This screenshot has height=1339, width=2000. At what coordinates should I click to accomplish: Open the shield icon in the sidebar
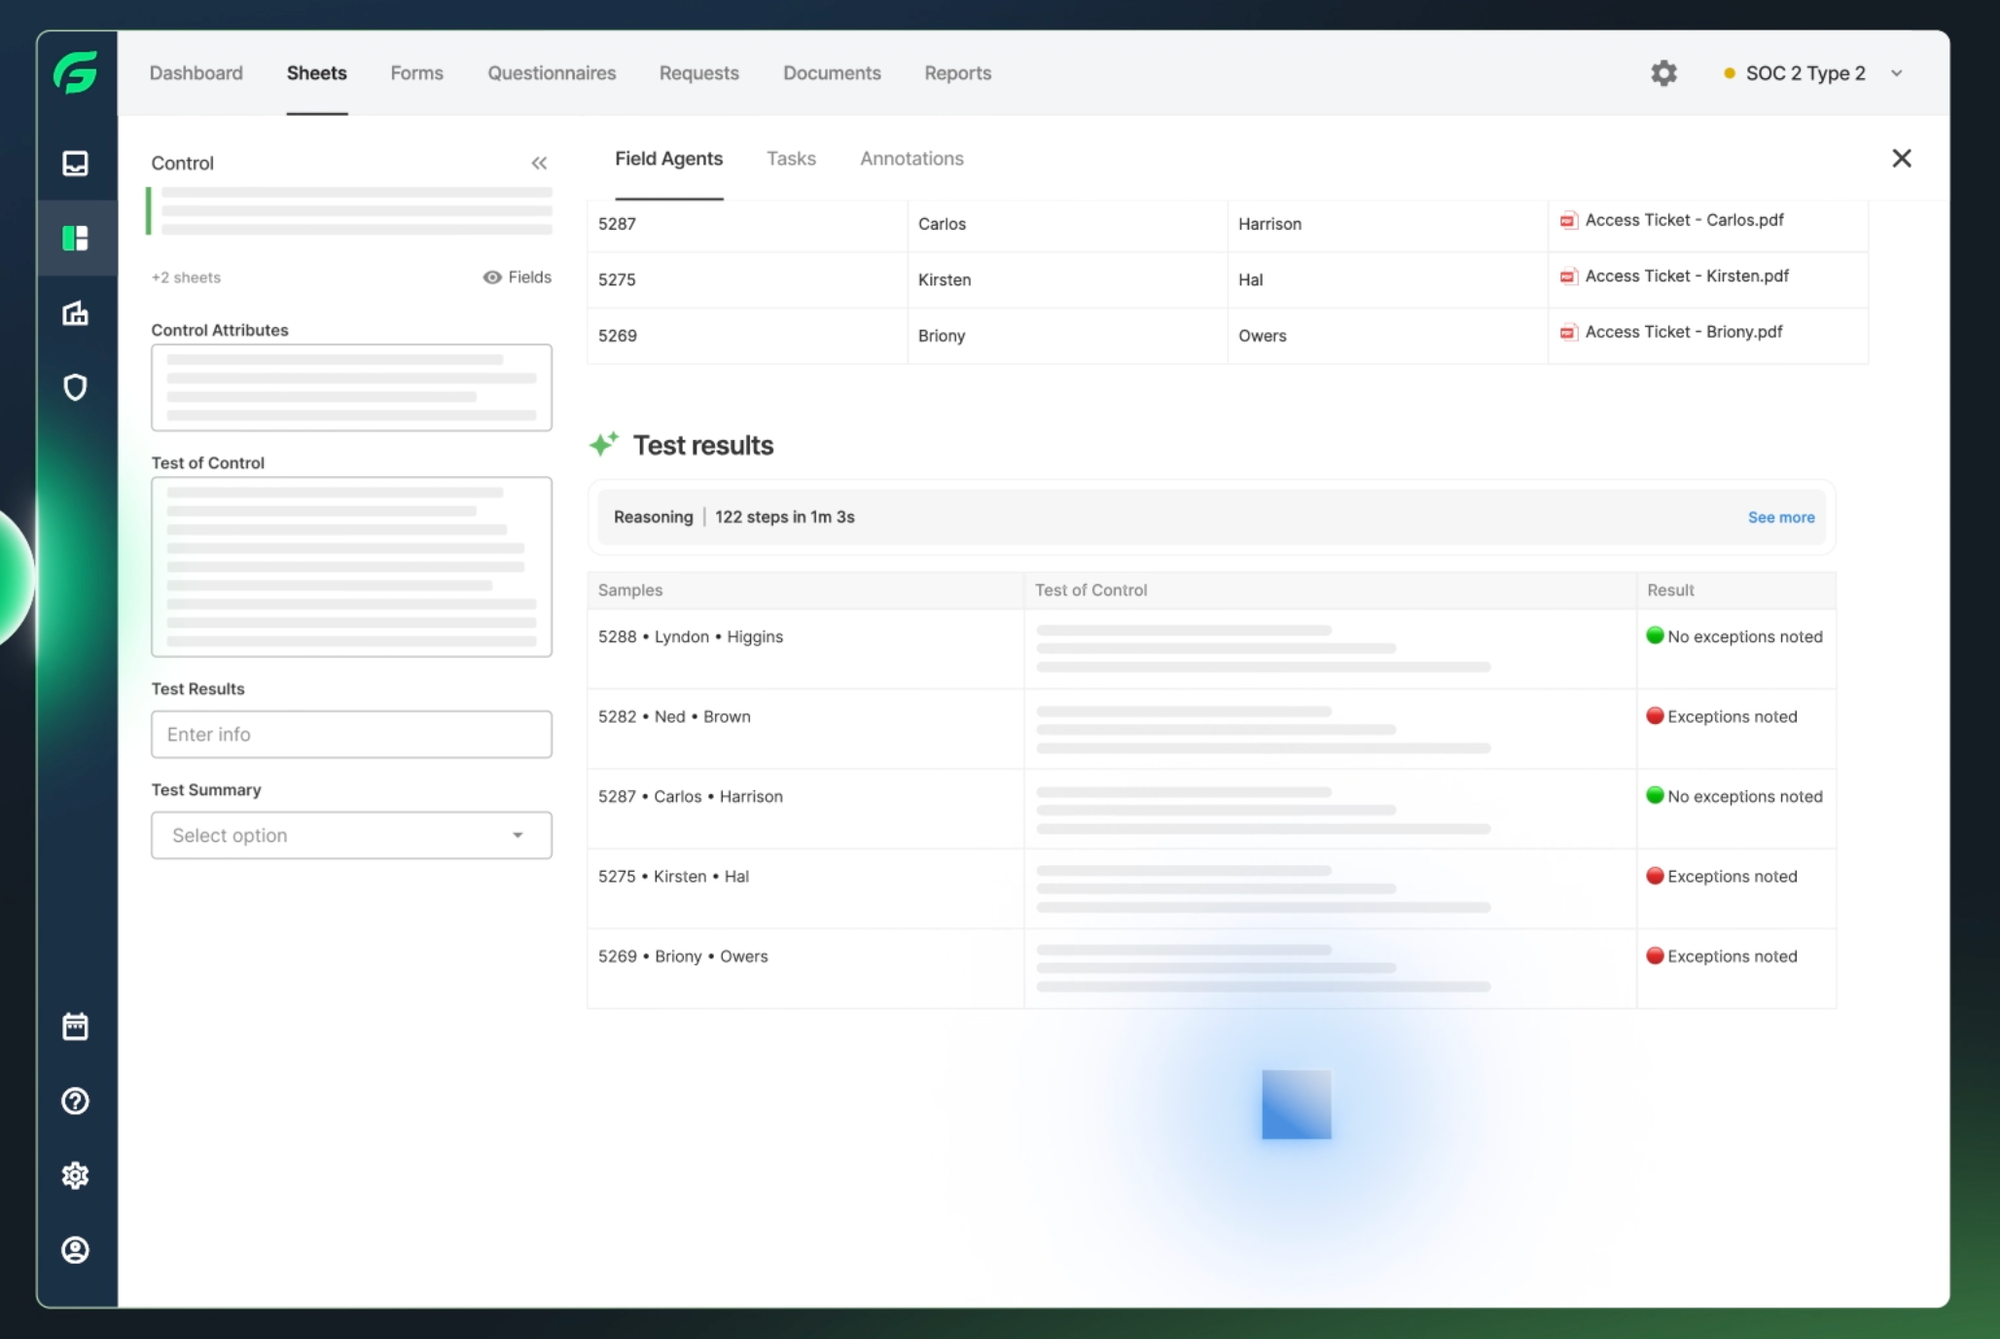(x=75, y=387)
